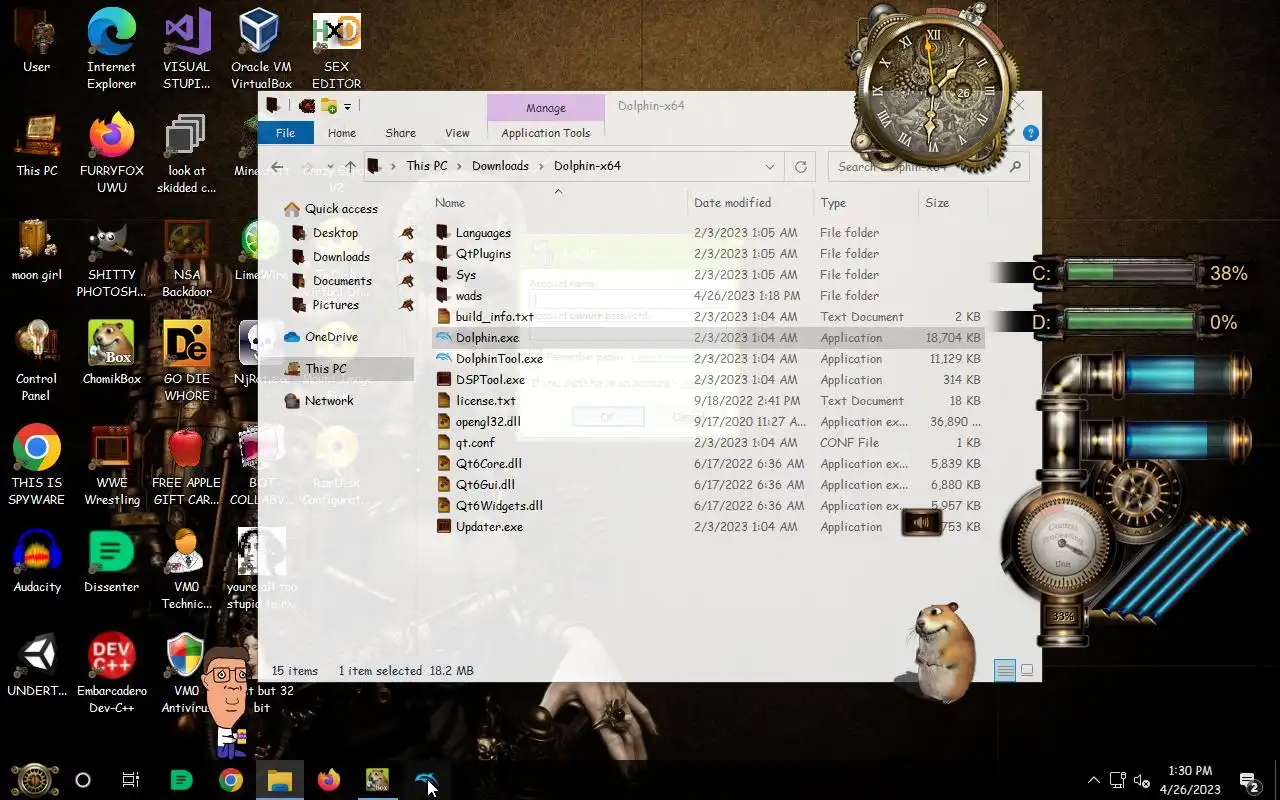Open the NSA Backdoor desktop icon
The image size is (1280, 800).
(x=186, y=258)
